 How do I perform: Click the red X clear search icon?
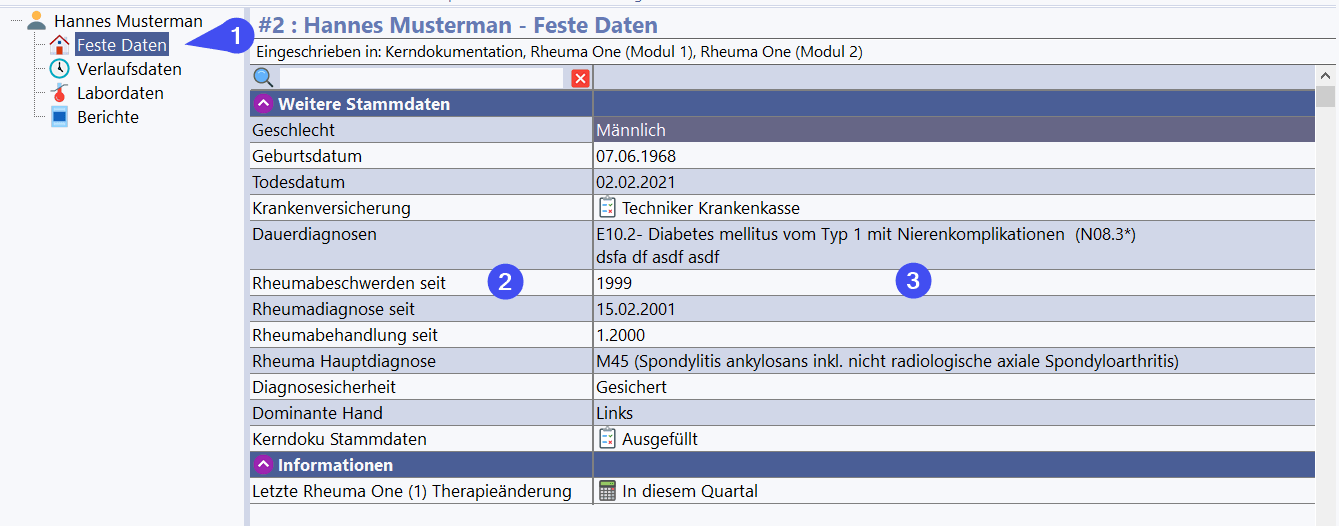tap(580, 78)
